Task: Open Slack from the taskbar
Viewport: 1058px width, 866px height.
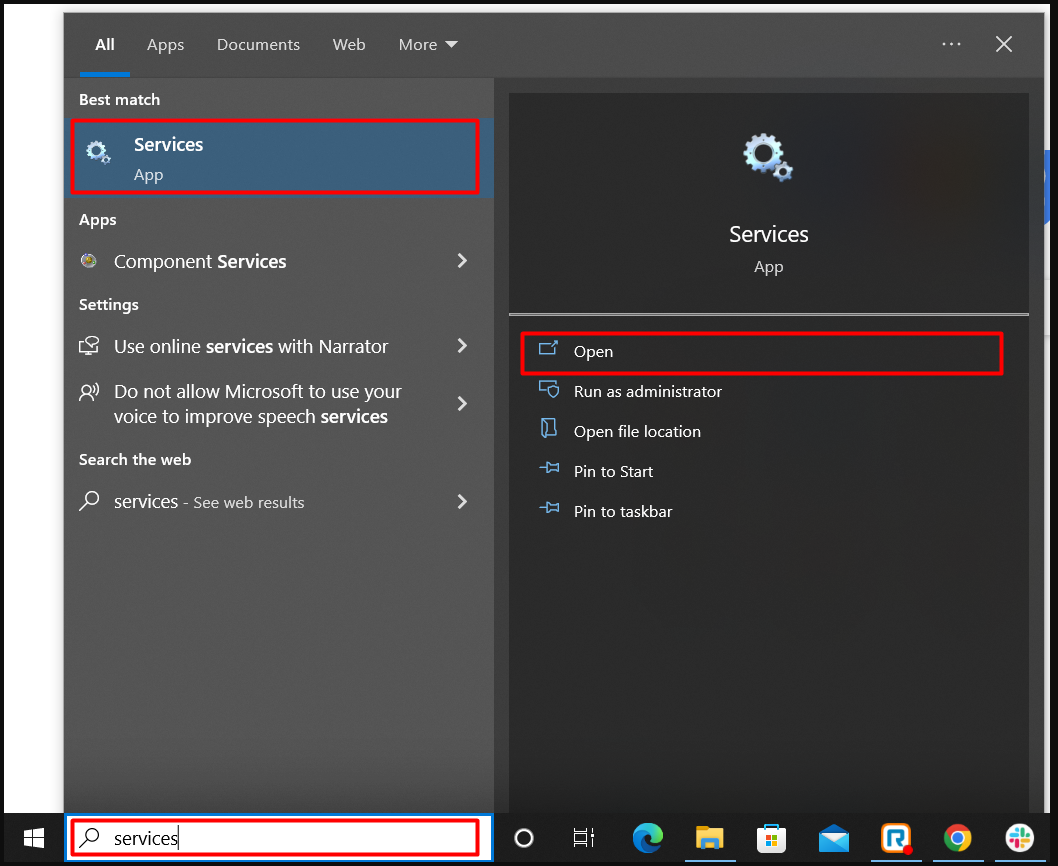Action: click(x=1019, y=838)
